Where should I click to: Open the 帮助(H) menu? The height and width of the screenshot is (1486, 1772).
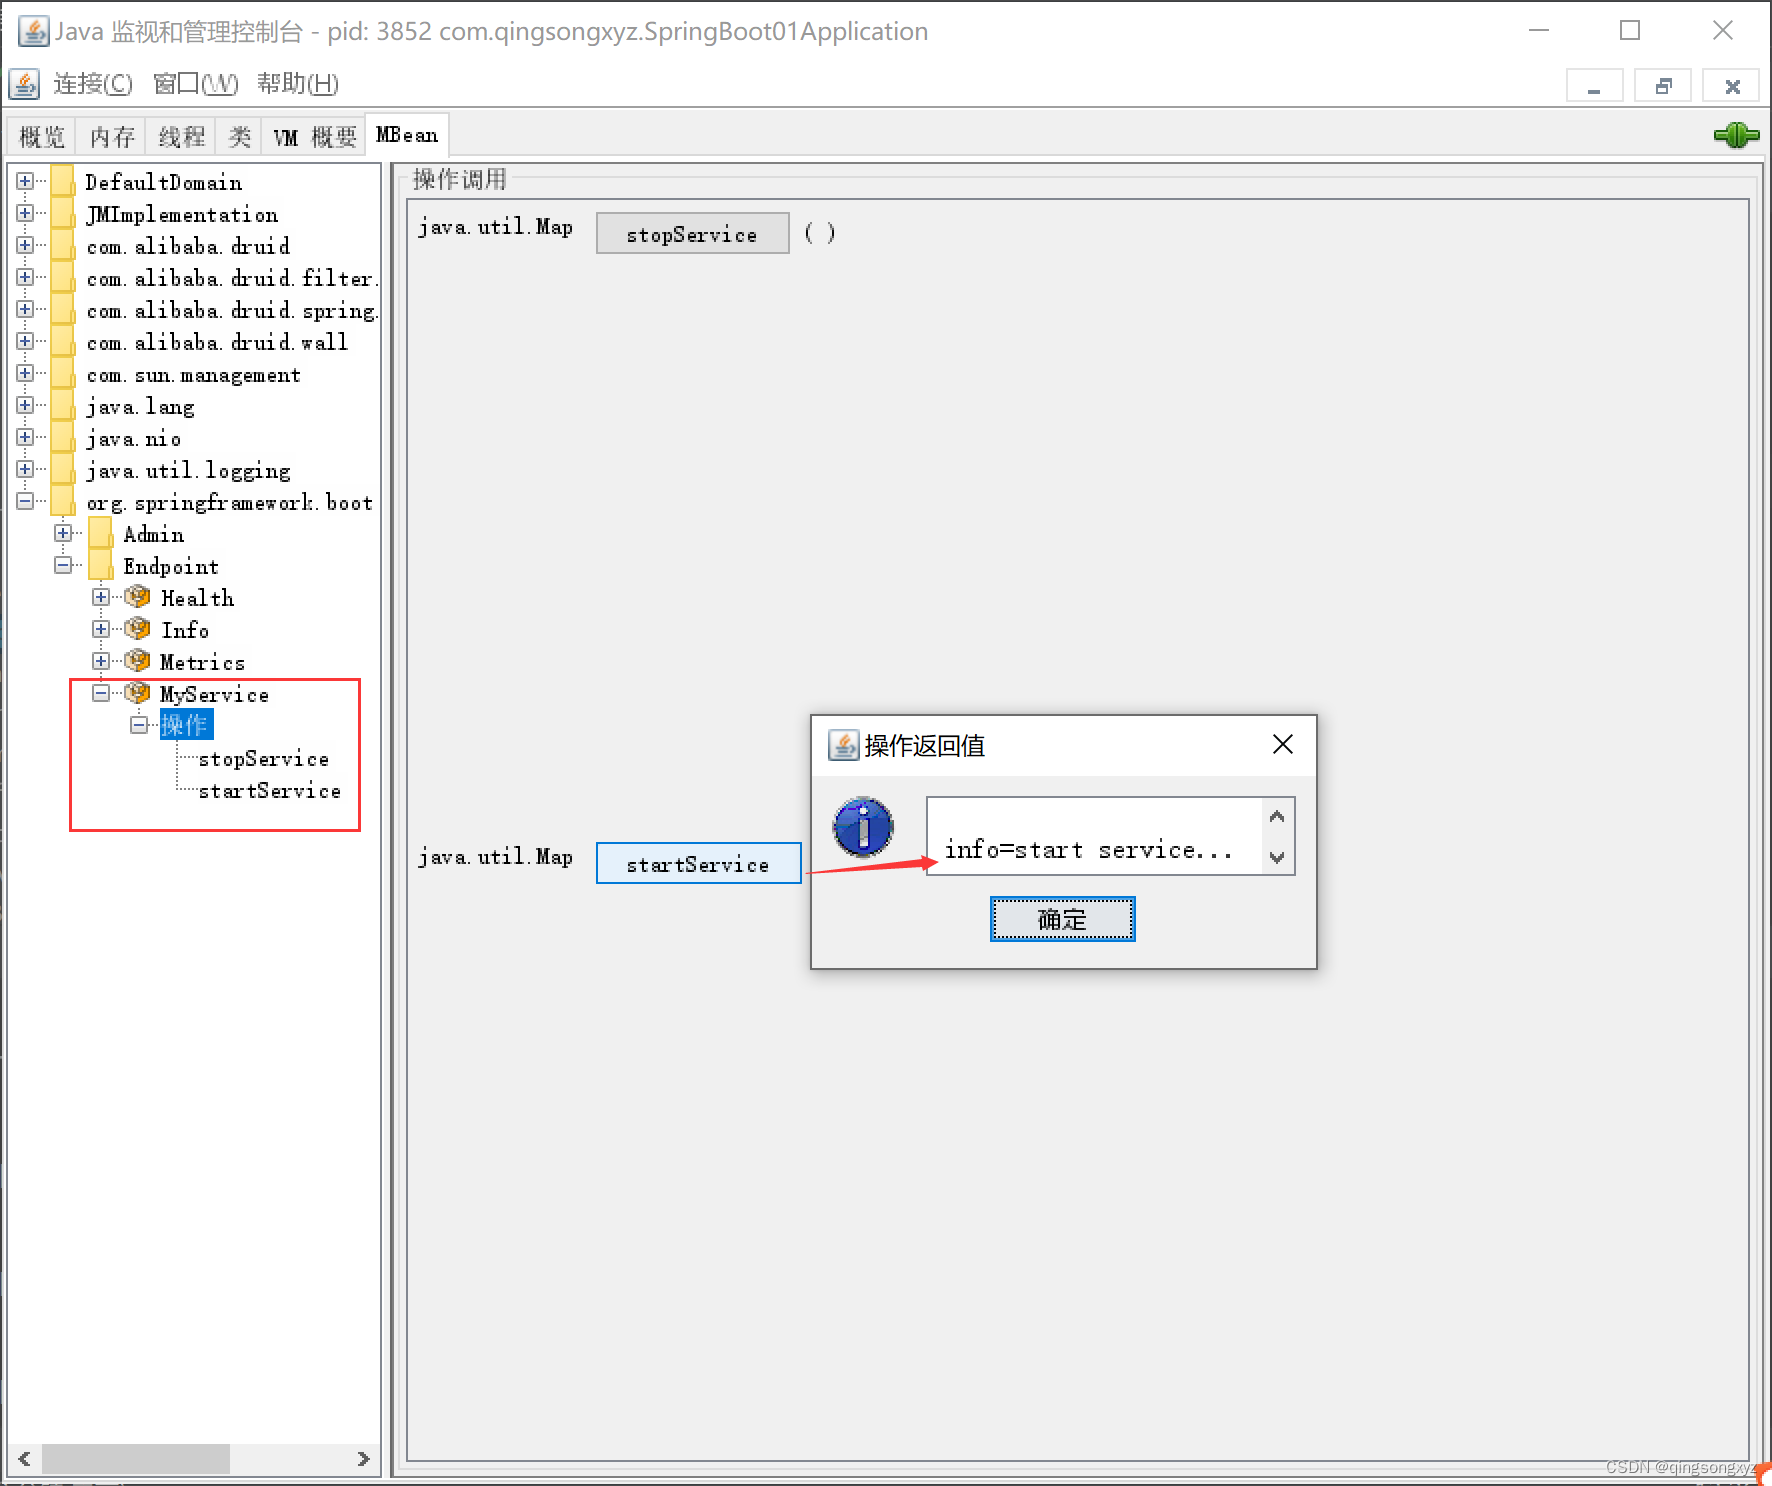click(298, 83)
